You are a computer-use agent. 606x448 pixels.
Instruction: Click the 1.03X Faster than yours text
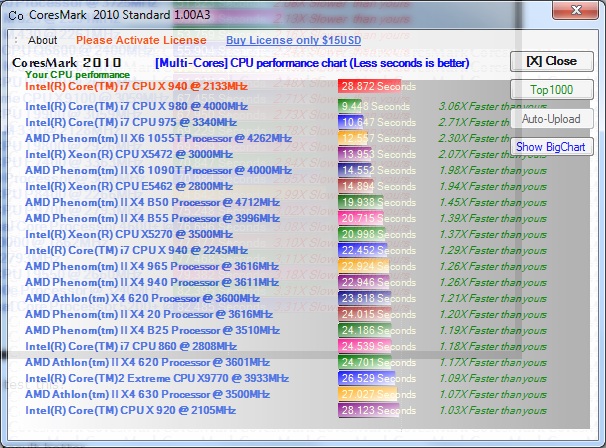click(493, 411)
